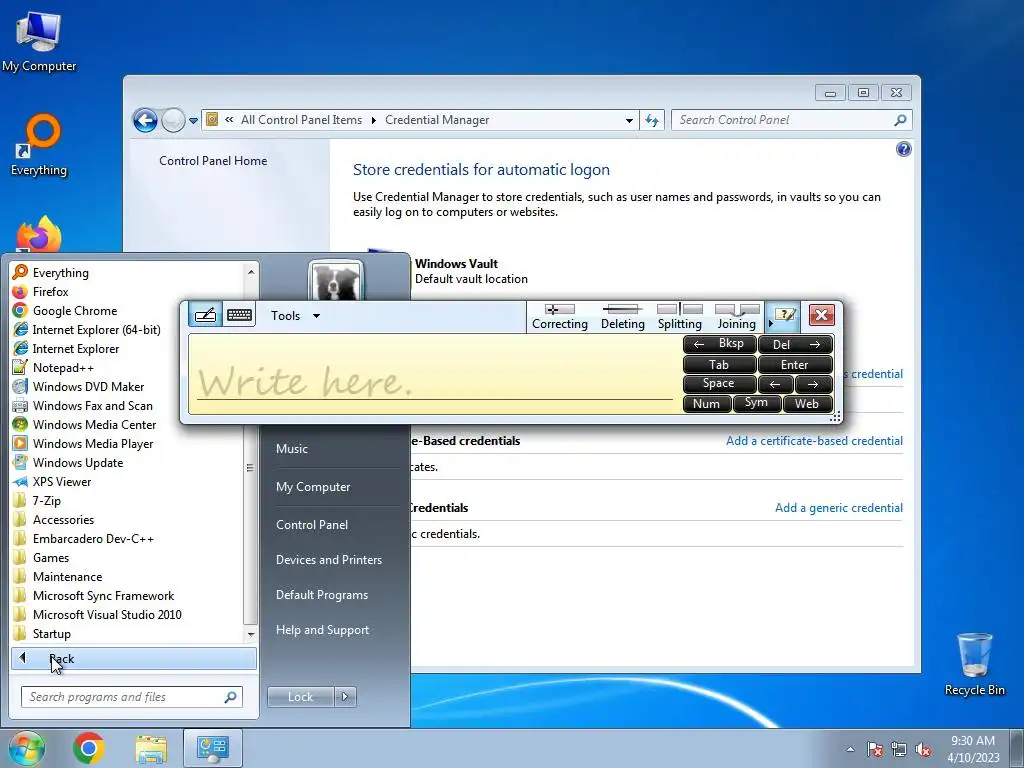Click the Lock button
Screen dimensions: 1024x768
300,697
